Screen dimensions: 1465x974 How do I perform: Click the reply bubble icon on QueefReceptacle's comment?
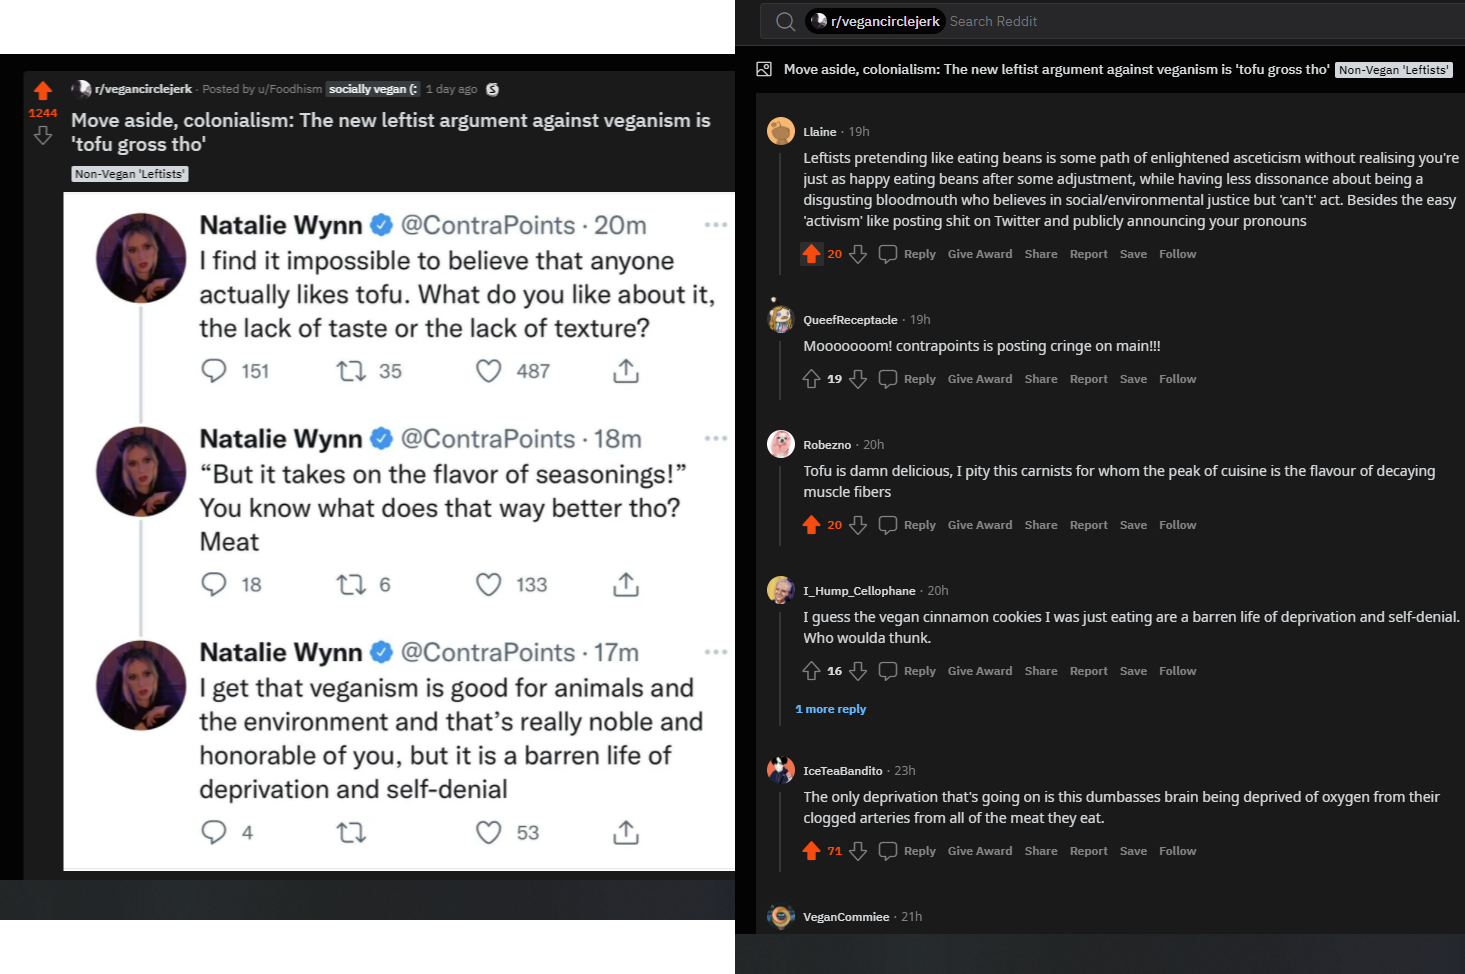point(888,379)
